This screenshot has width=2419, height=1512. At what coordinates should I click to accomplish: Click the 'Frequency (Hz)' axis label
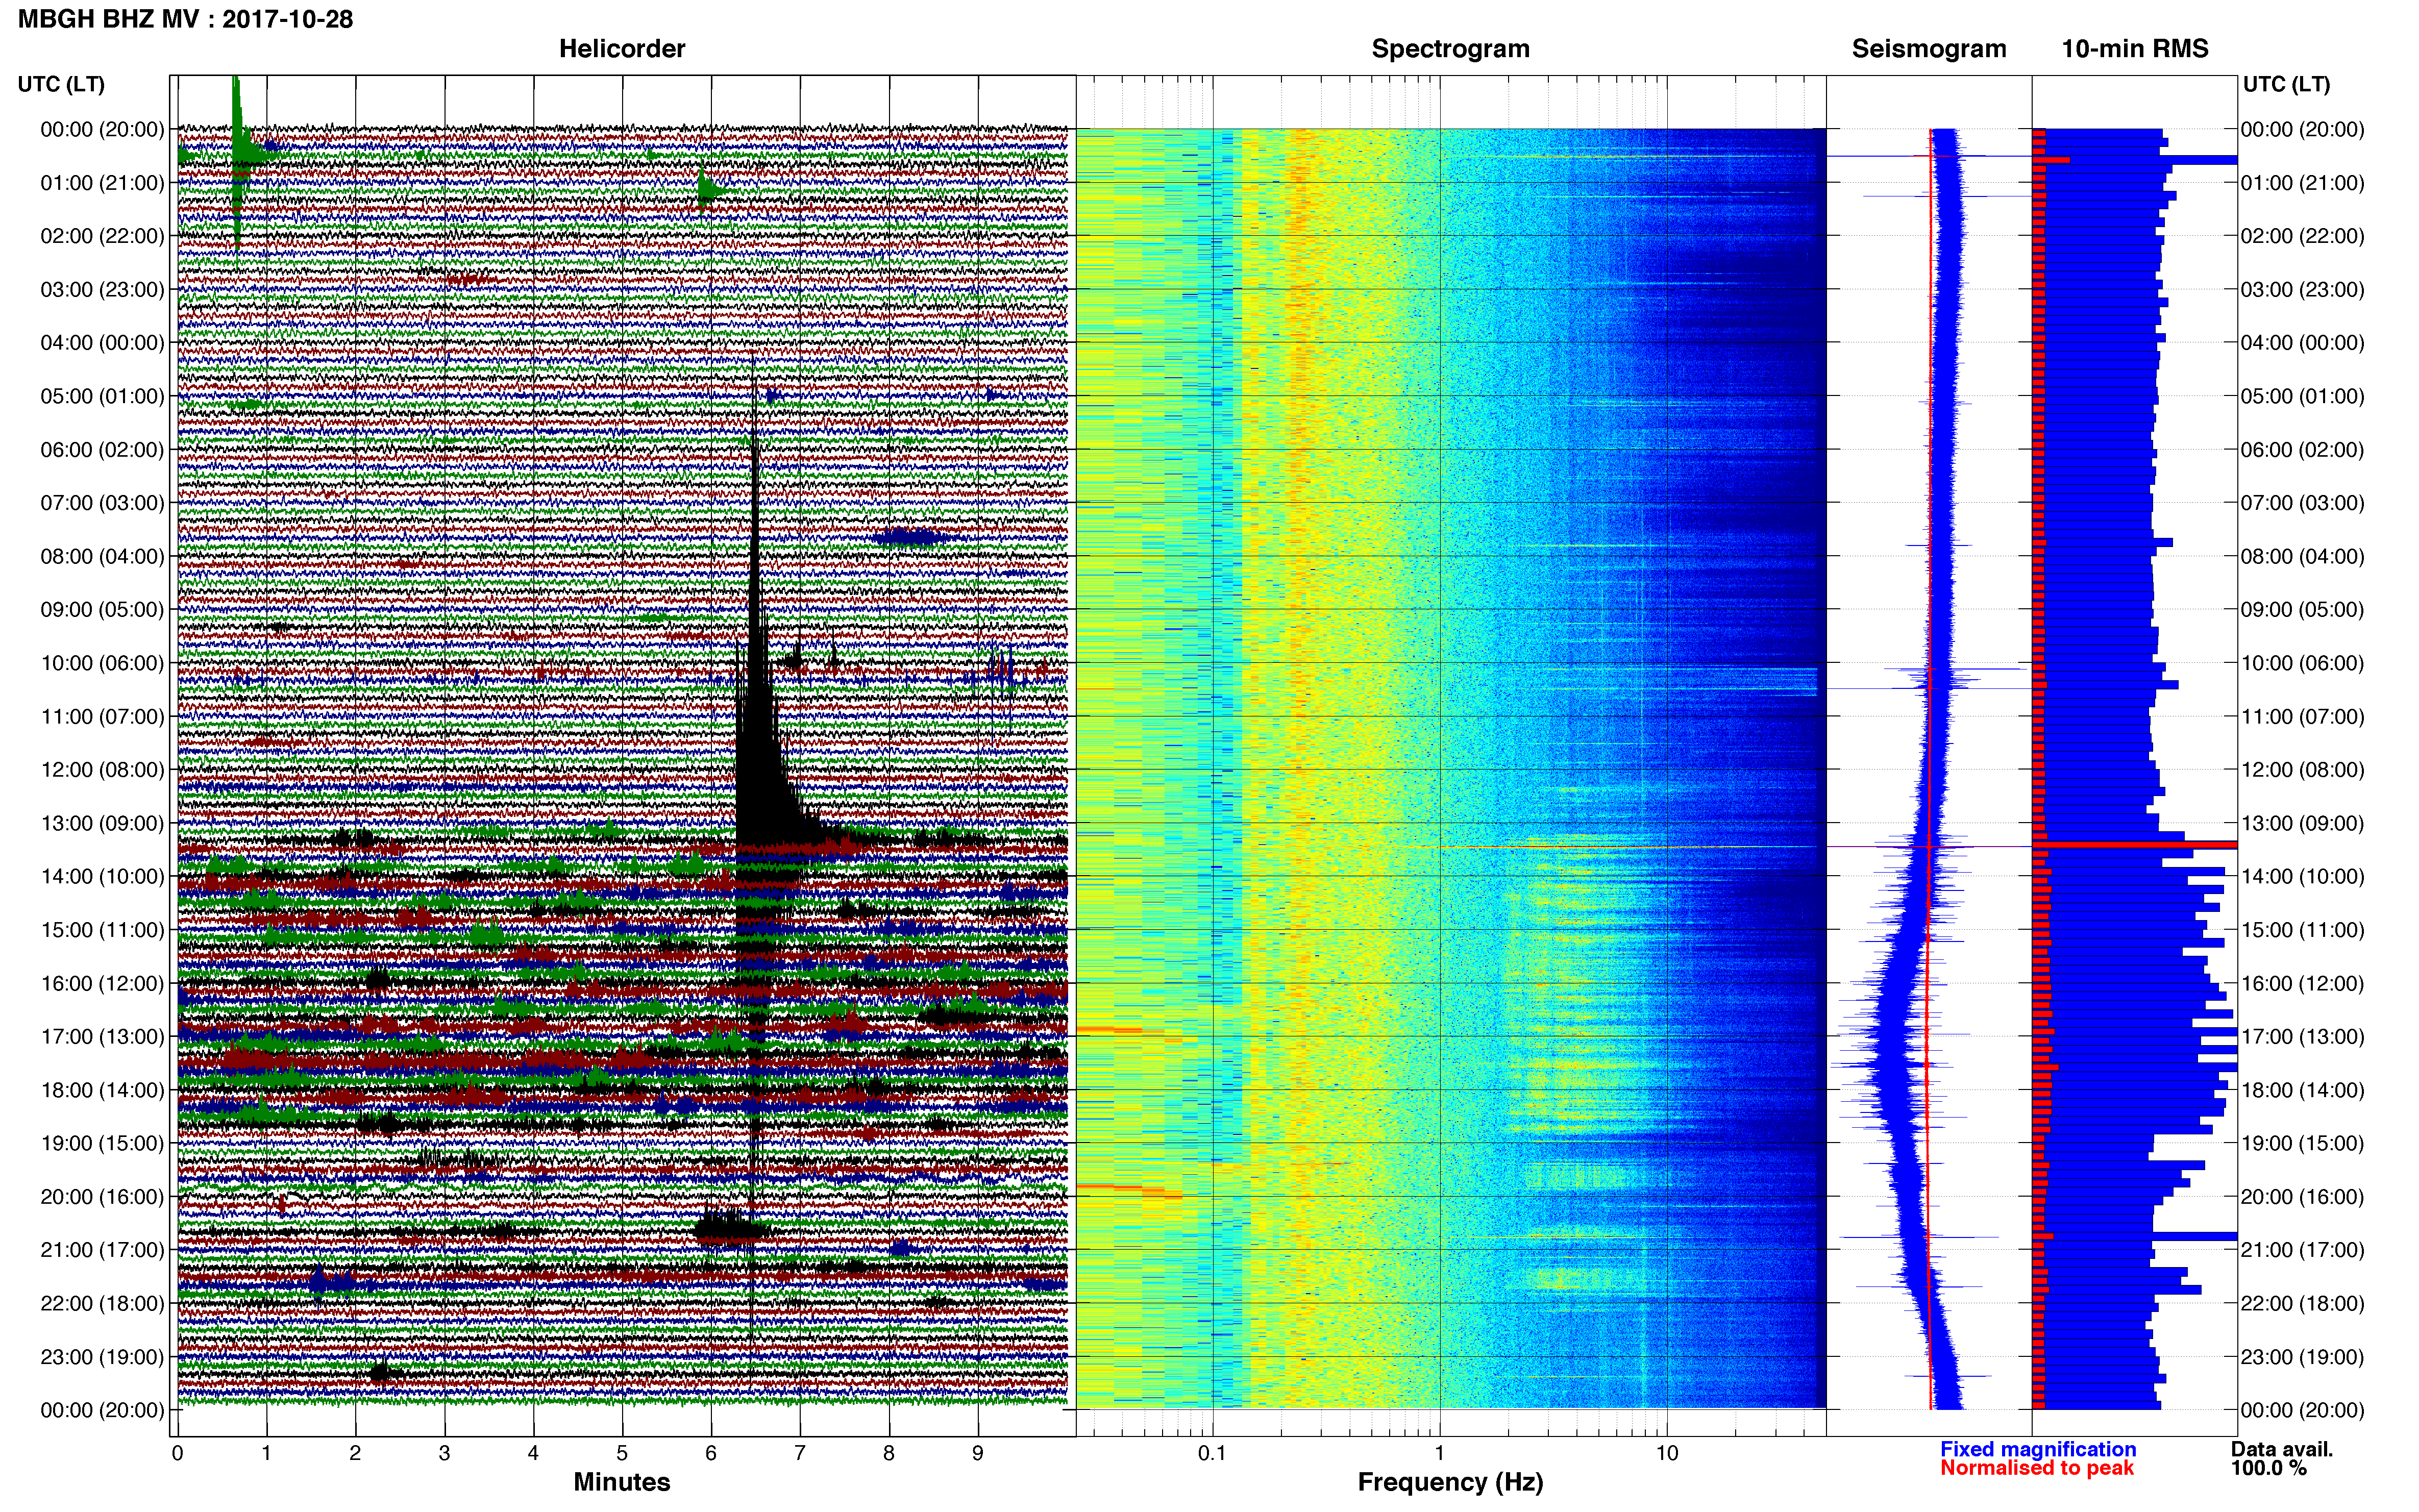pos(1450,1482)
